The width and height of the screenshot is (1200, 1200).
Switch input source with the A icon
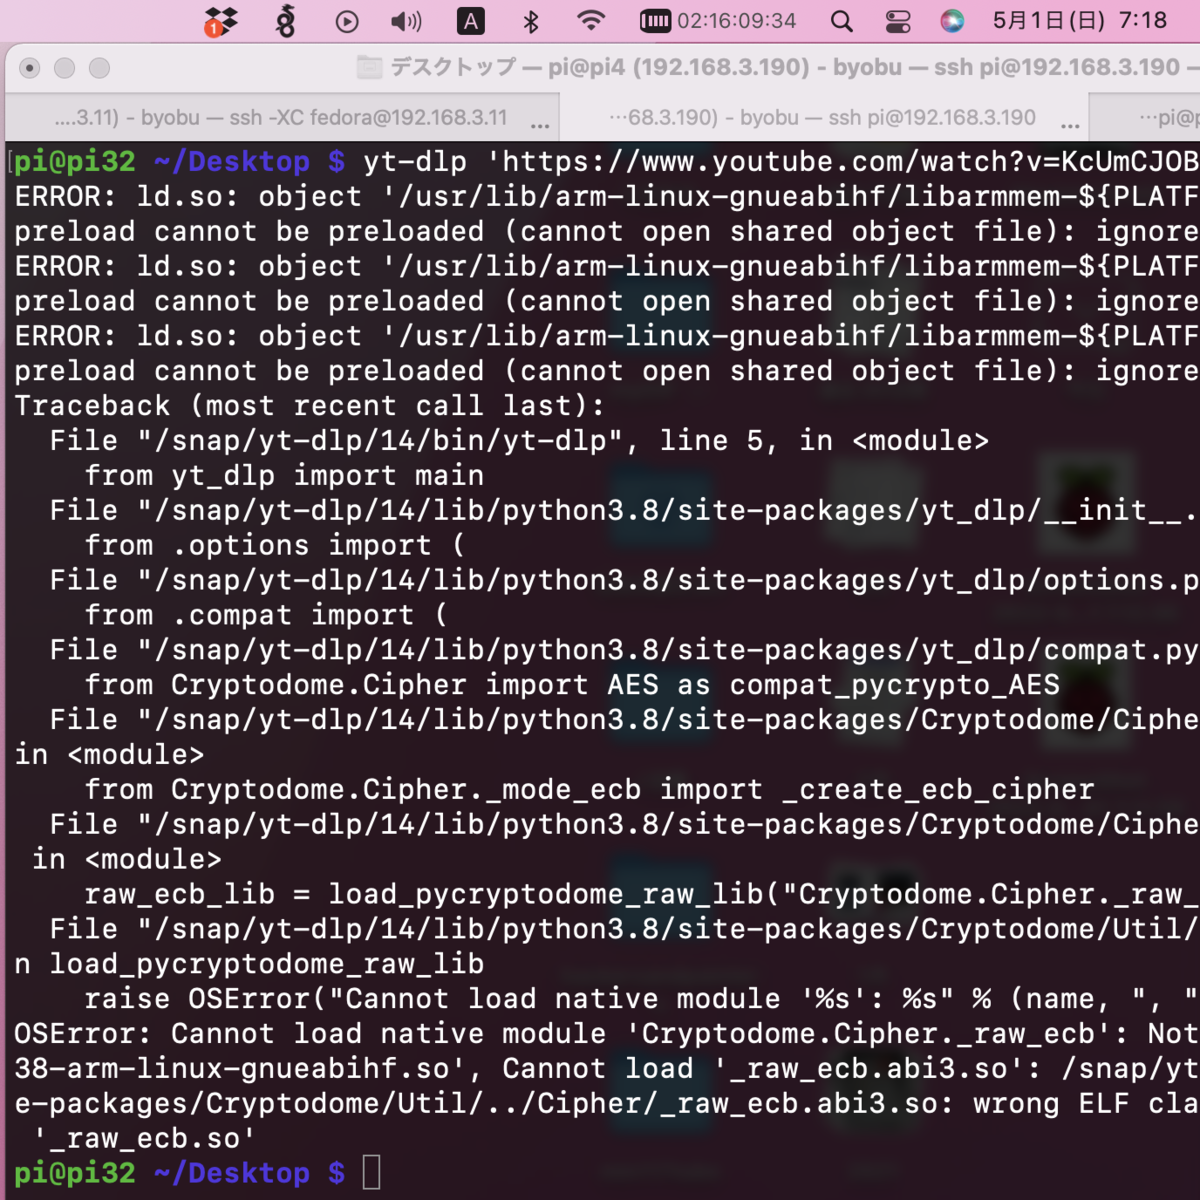click(470, 21)
